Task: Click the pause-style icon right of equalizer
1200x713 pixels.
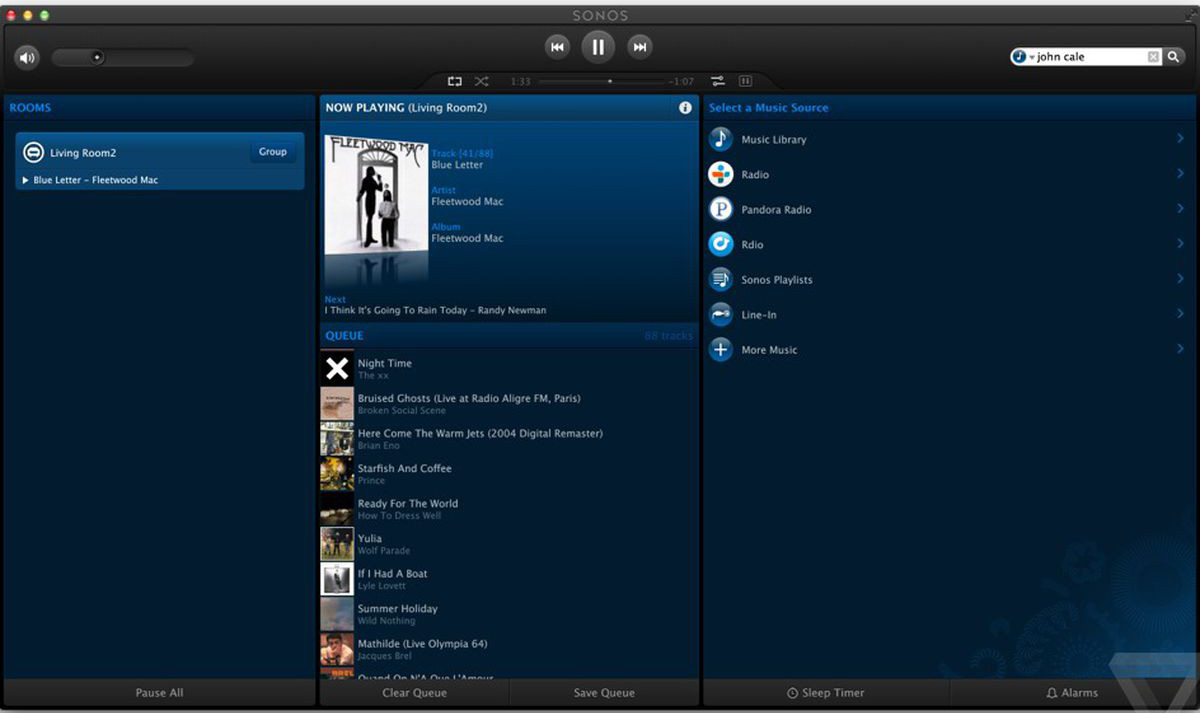Action: pyautogui.click(x=745, y=81)
